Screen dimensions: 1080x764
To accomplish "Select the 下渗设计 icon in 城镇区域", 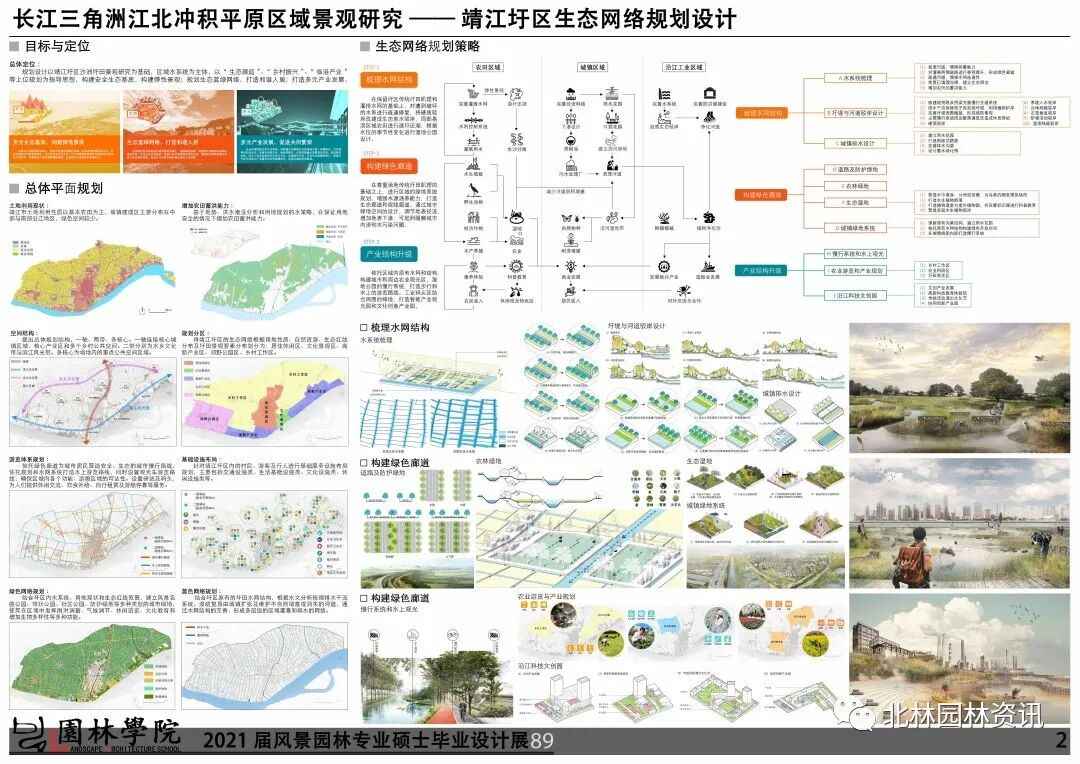I will click(570, 117).
